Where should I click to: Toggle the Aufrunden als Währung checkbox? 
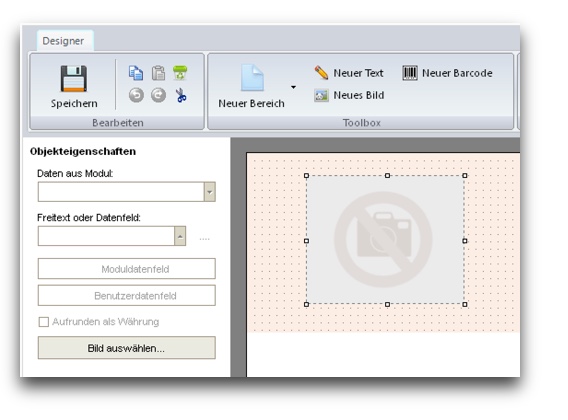pos(44,322)
